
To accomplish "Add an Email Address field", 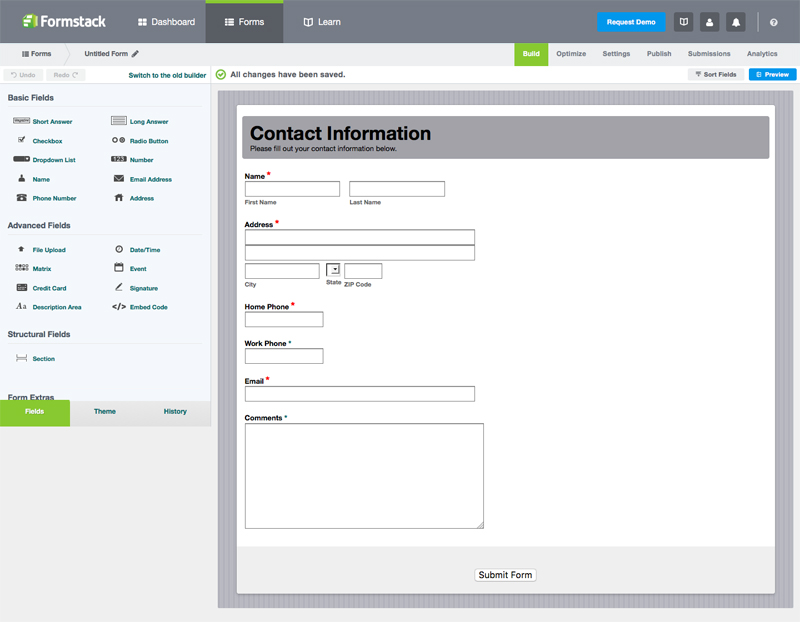I will (142, 179).
